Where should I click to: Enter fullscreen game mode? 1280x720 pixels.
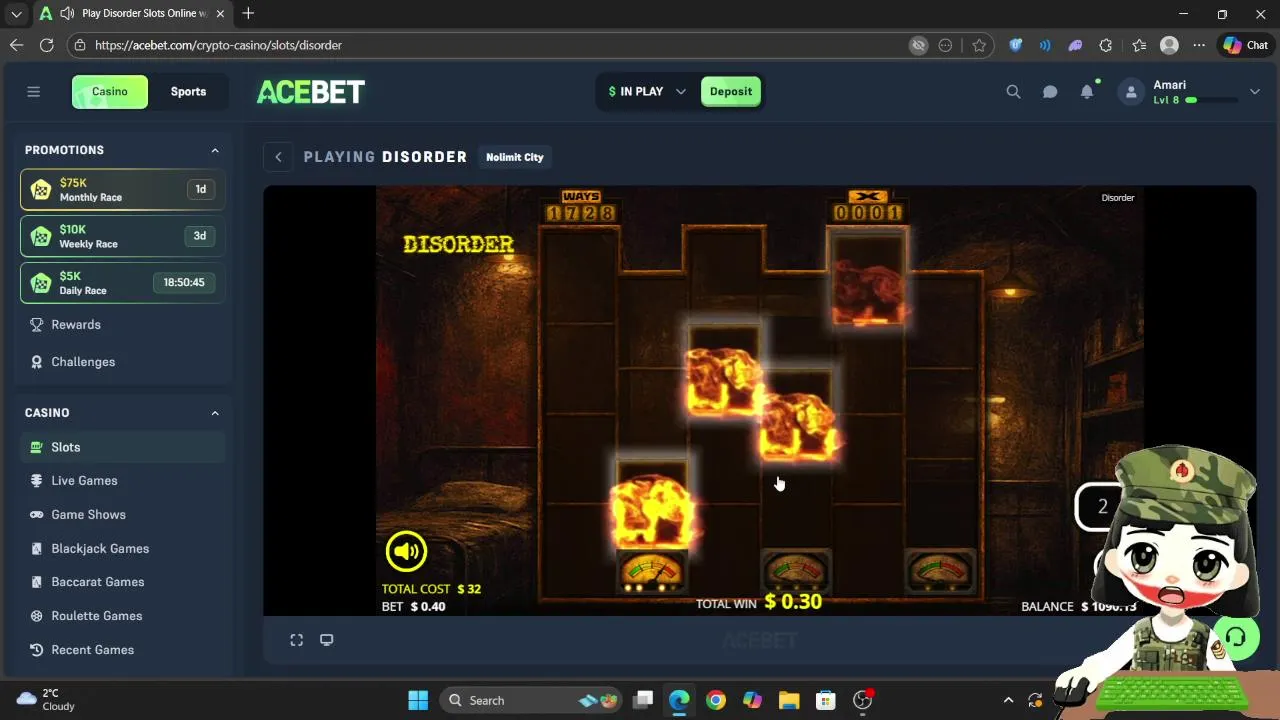click(x=297, y=640)
